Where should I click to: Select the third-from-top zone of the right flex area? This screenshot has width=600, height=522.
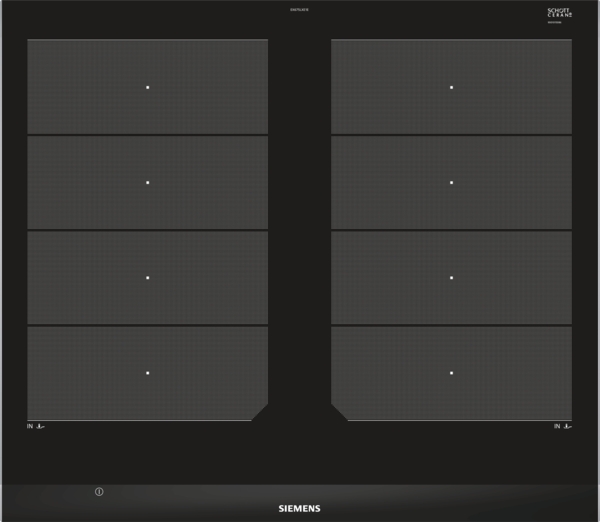point(452,277)
